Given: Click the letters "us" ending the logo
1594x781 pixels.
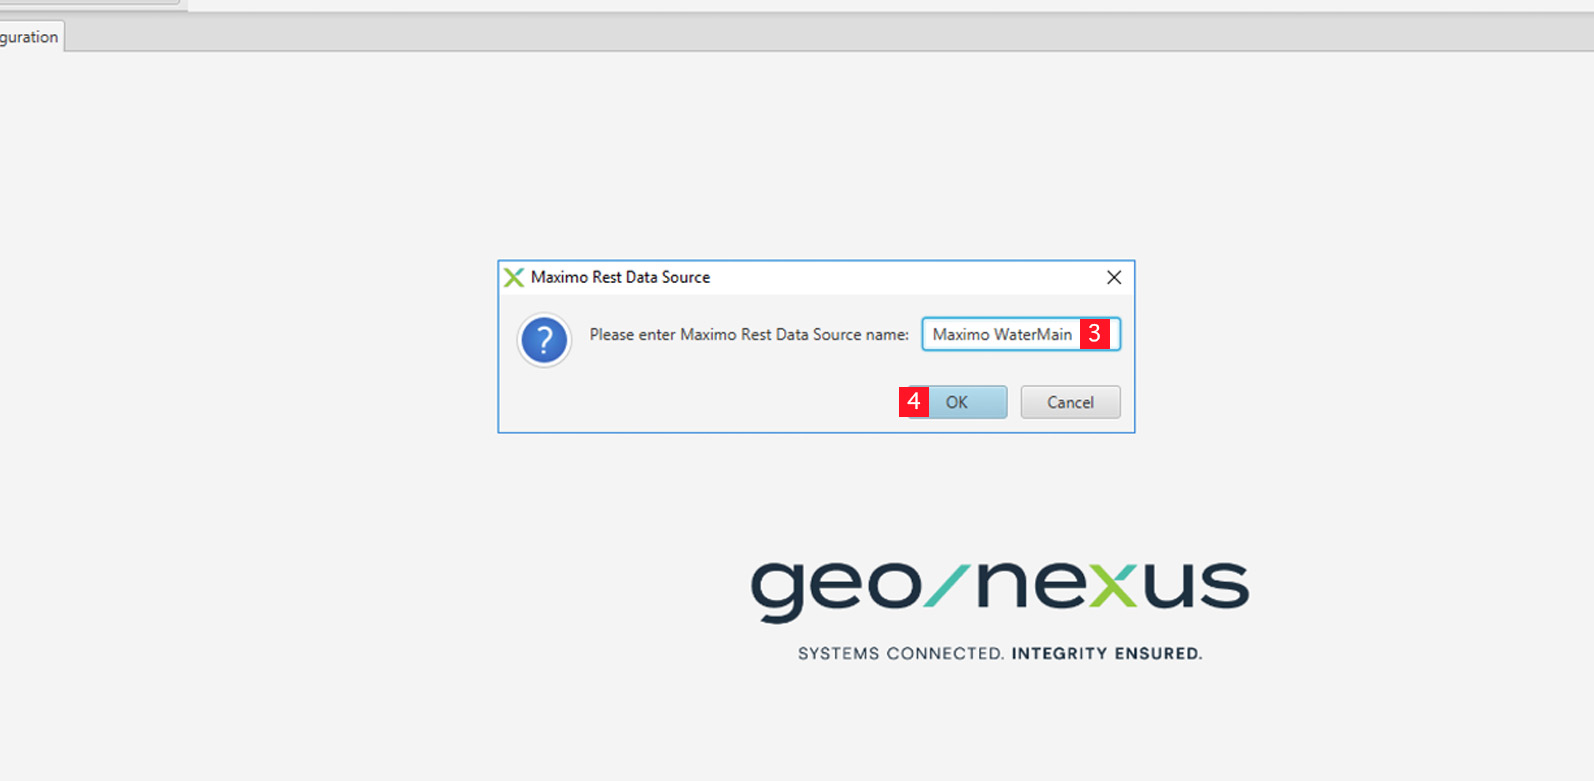Looking at the screenshot, I should click(1197, 586).
